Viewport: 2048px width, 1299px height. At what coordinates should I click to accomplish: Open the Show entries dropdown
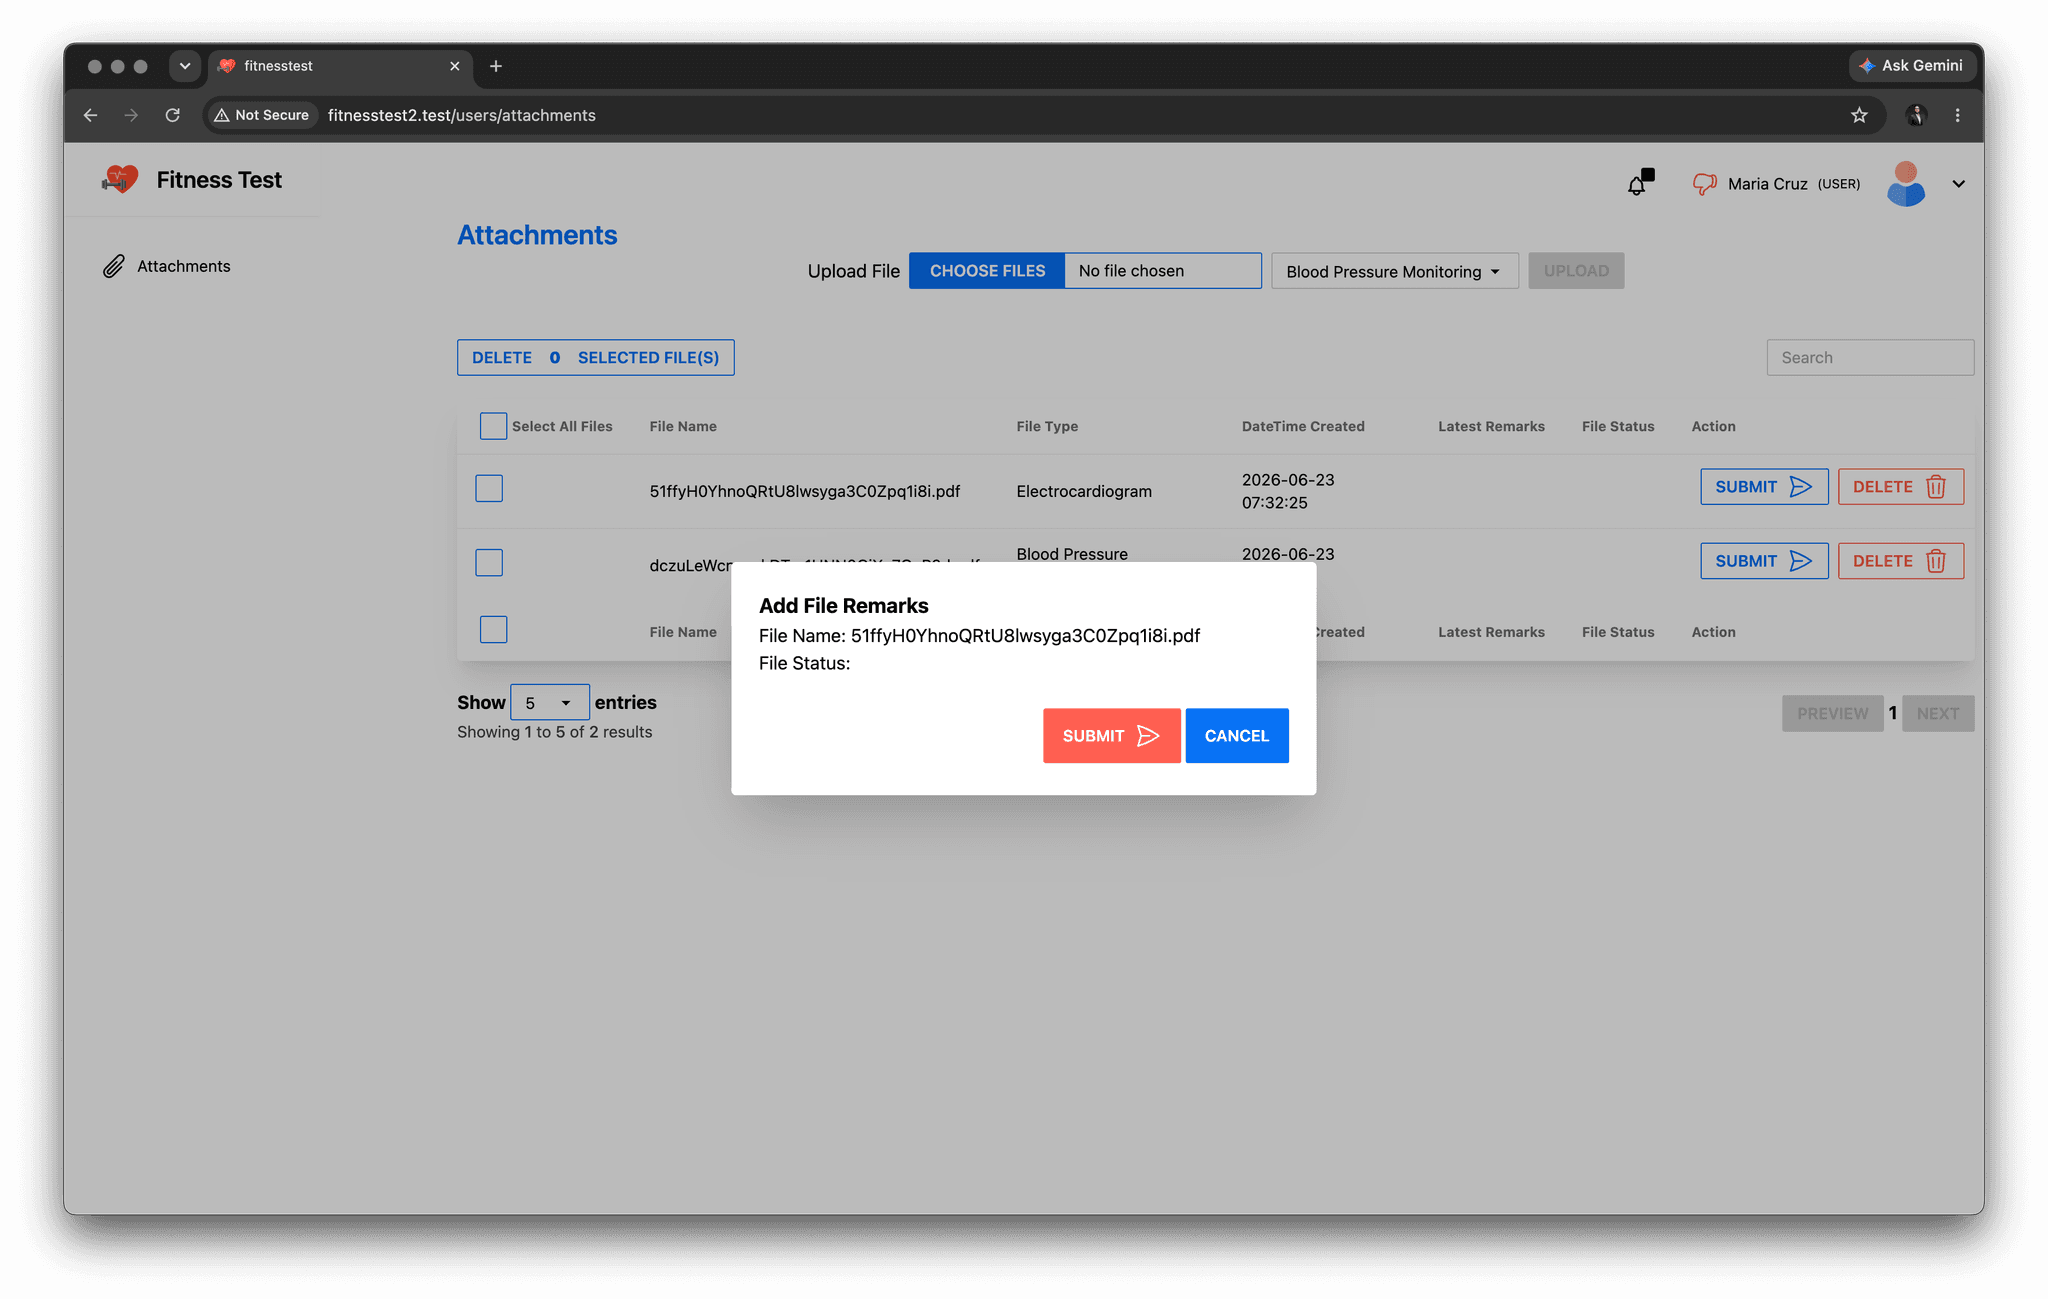coord(549,702)
